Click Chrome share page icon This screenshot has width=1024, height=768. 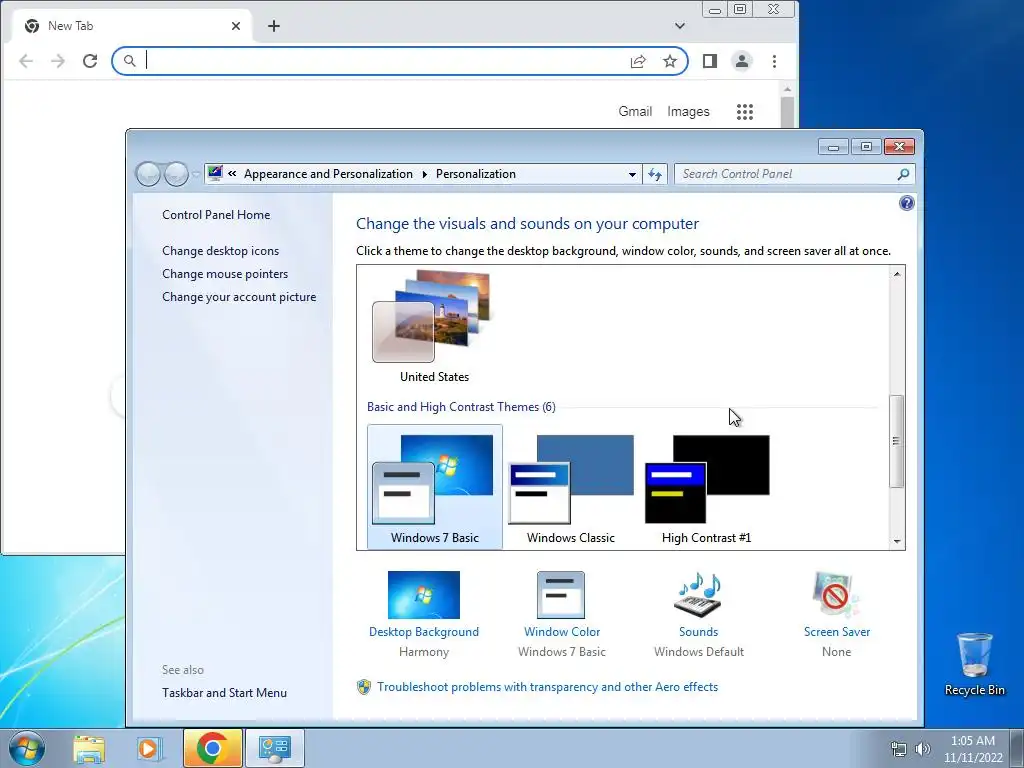point(638,61)
